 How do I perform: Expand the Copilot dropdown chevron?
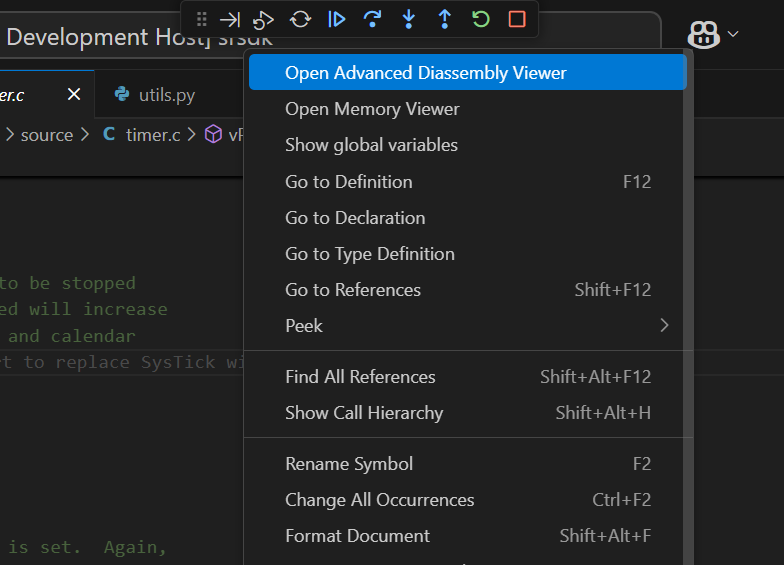(734, 34)
